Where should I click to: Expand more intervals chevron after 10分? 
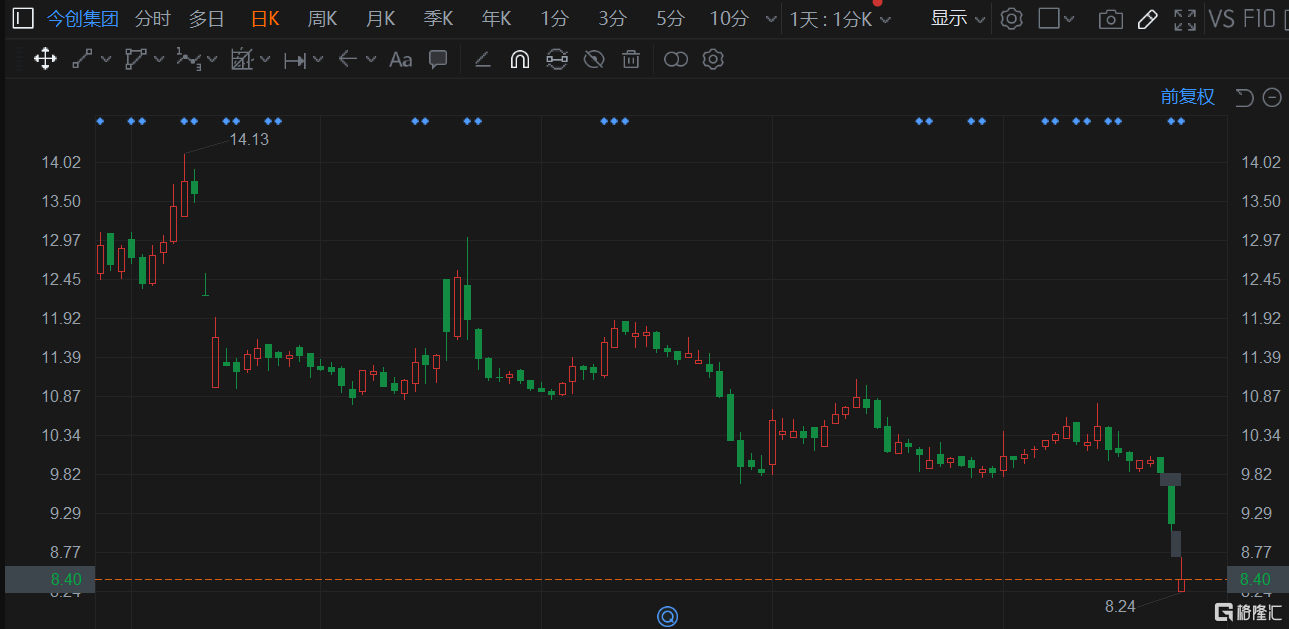[x=770, y=19]
